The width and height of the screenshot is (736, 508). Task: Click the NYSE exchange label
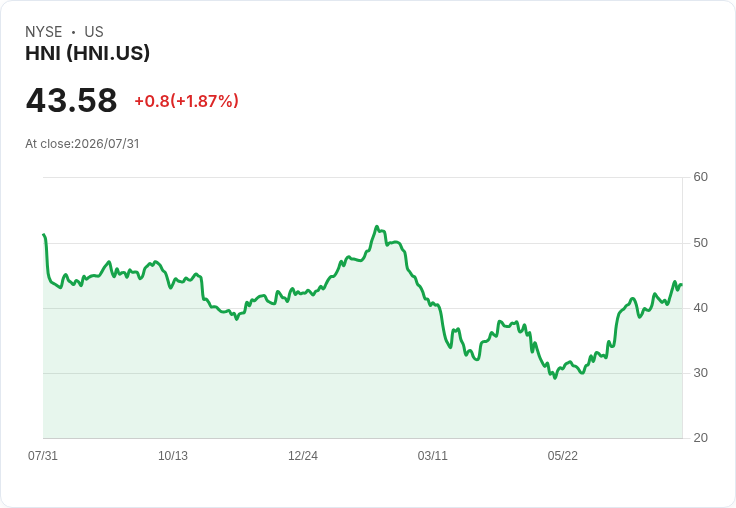[44, 32]
